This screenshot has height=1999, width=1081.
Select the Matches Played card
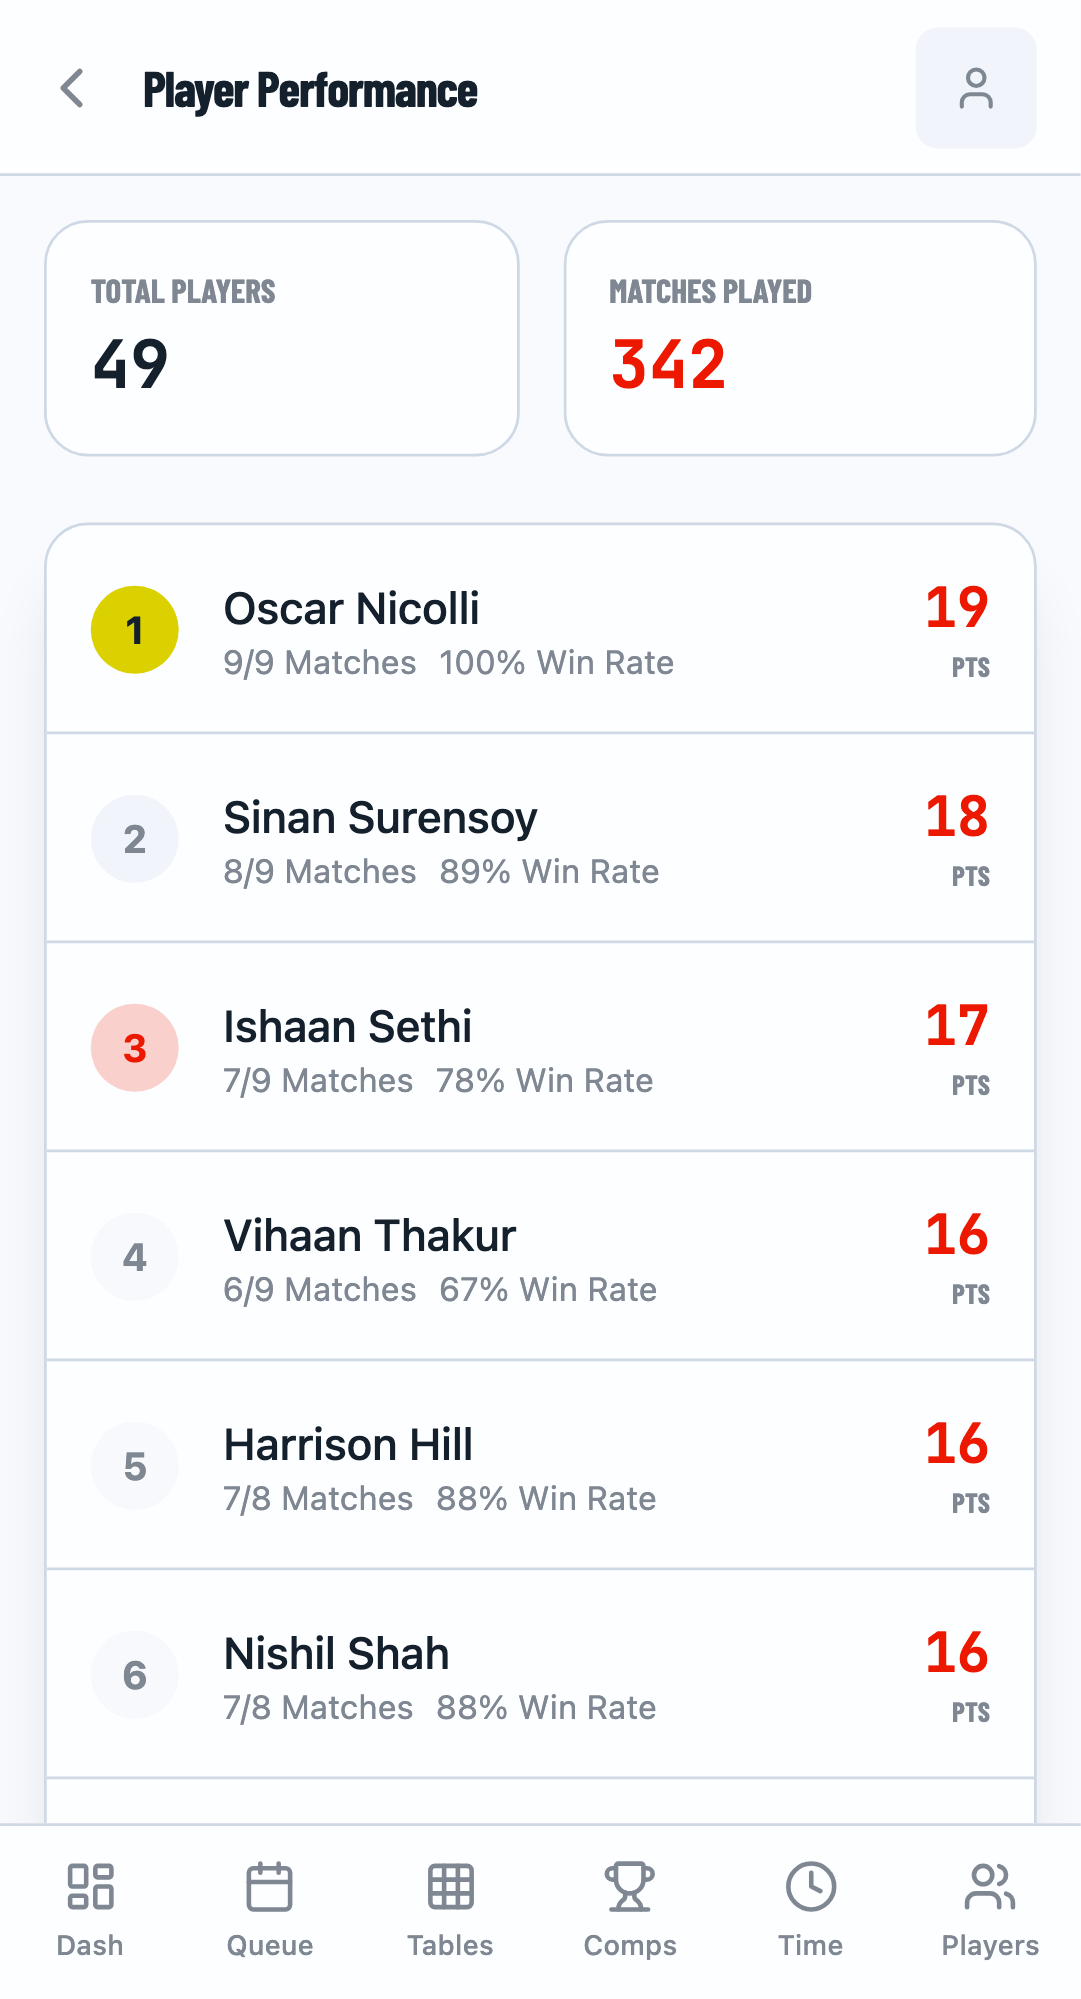[x=800, y=338]
